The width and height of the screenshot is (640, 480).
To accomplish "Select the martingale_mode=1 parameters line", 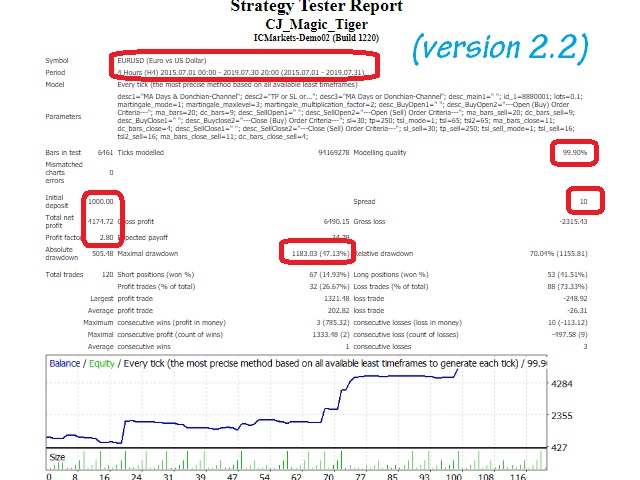I will (x=343, y=104).
